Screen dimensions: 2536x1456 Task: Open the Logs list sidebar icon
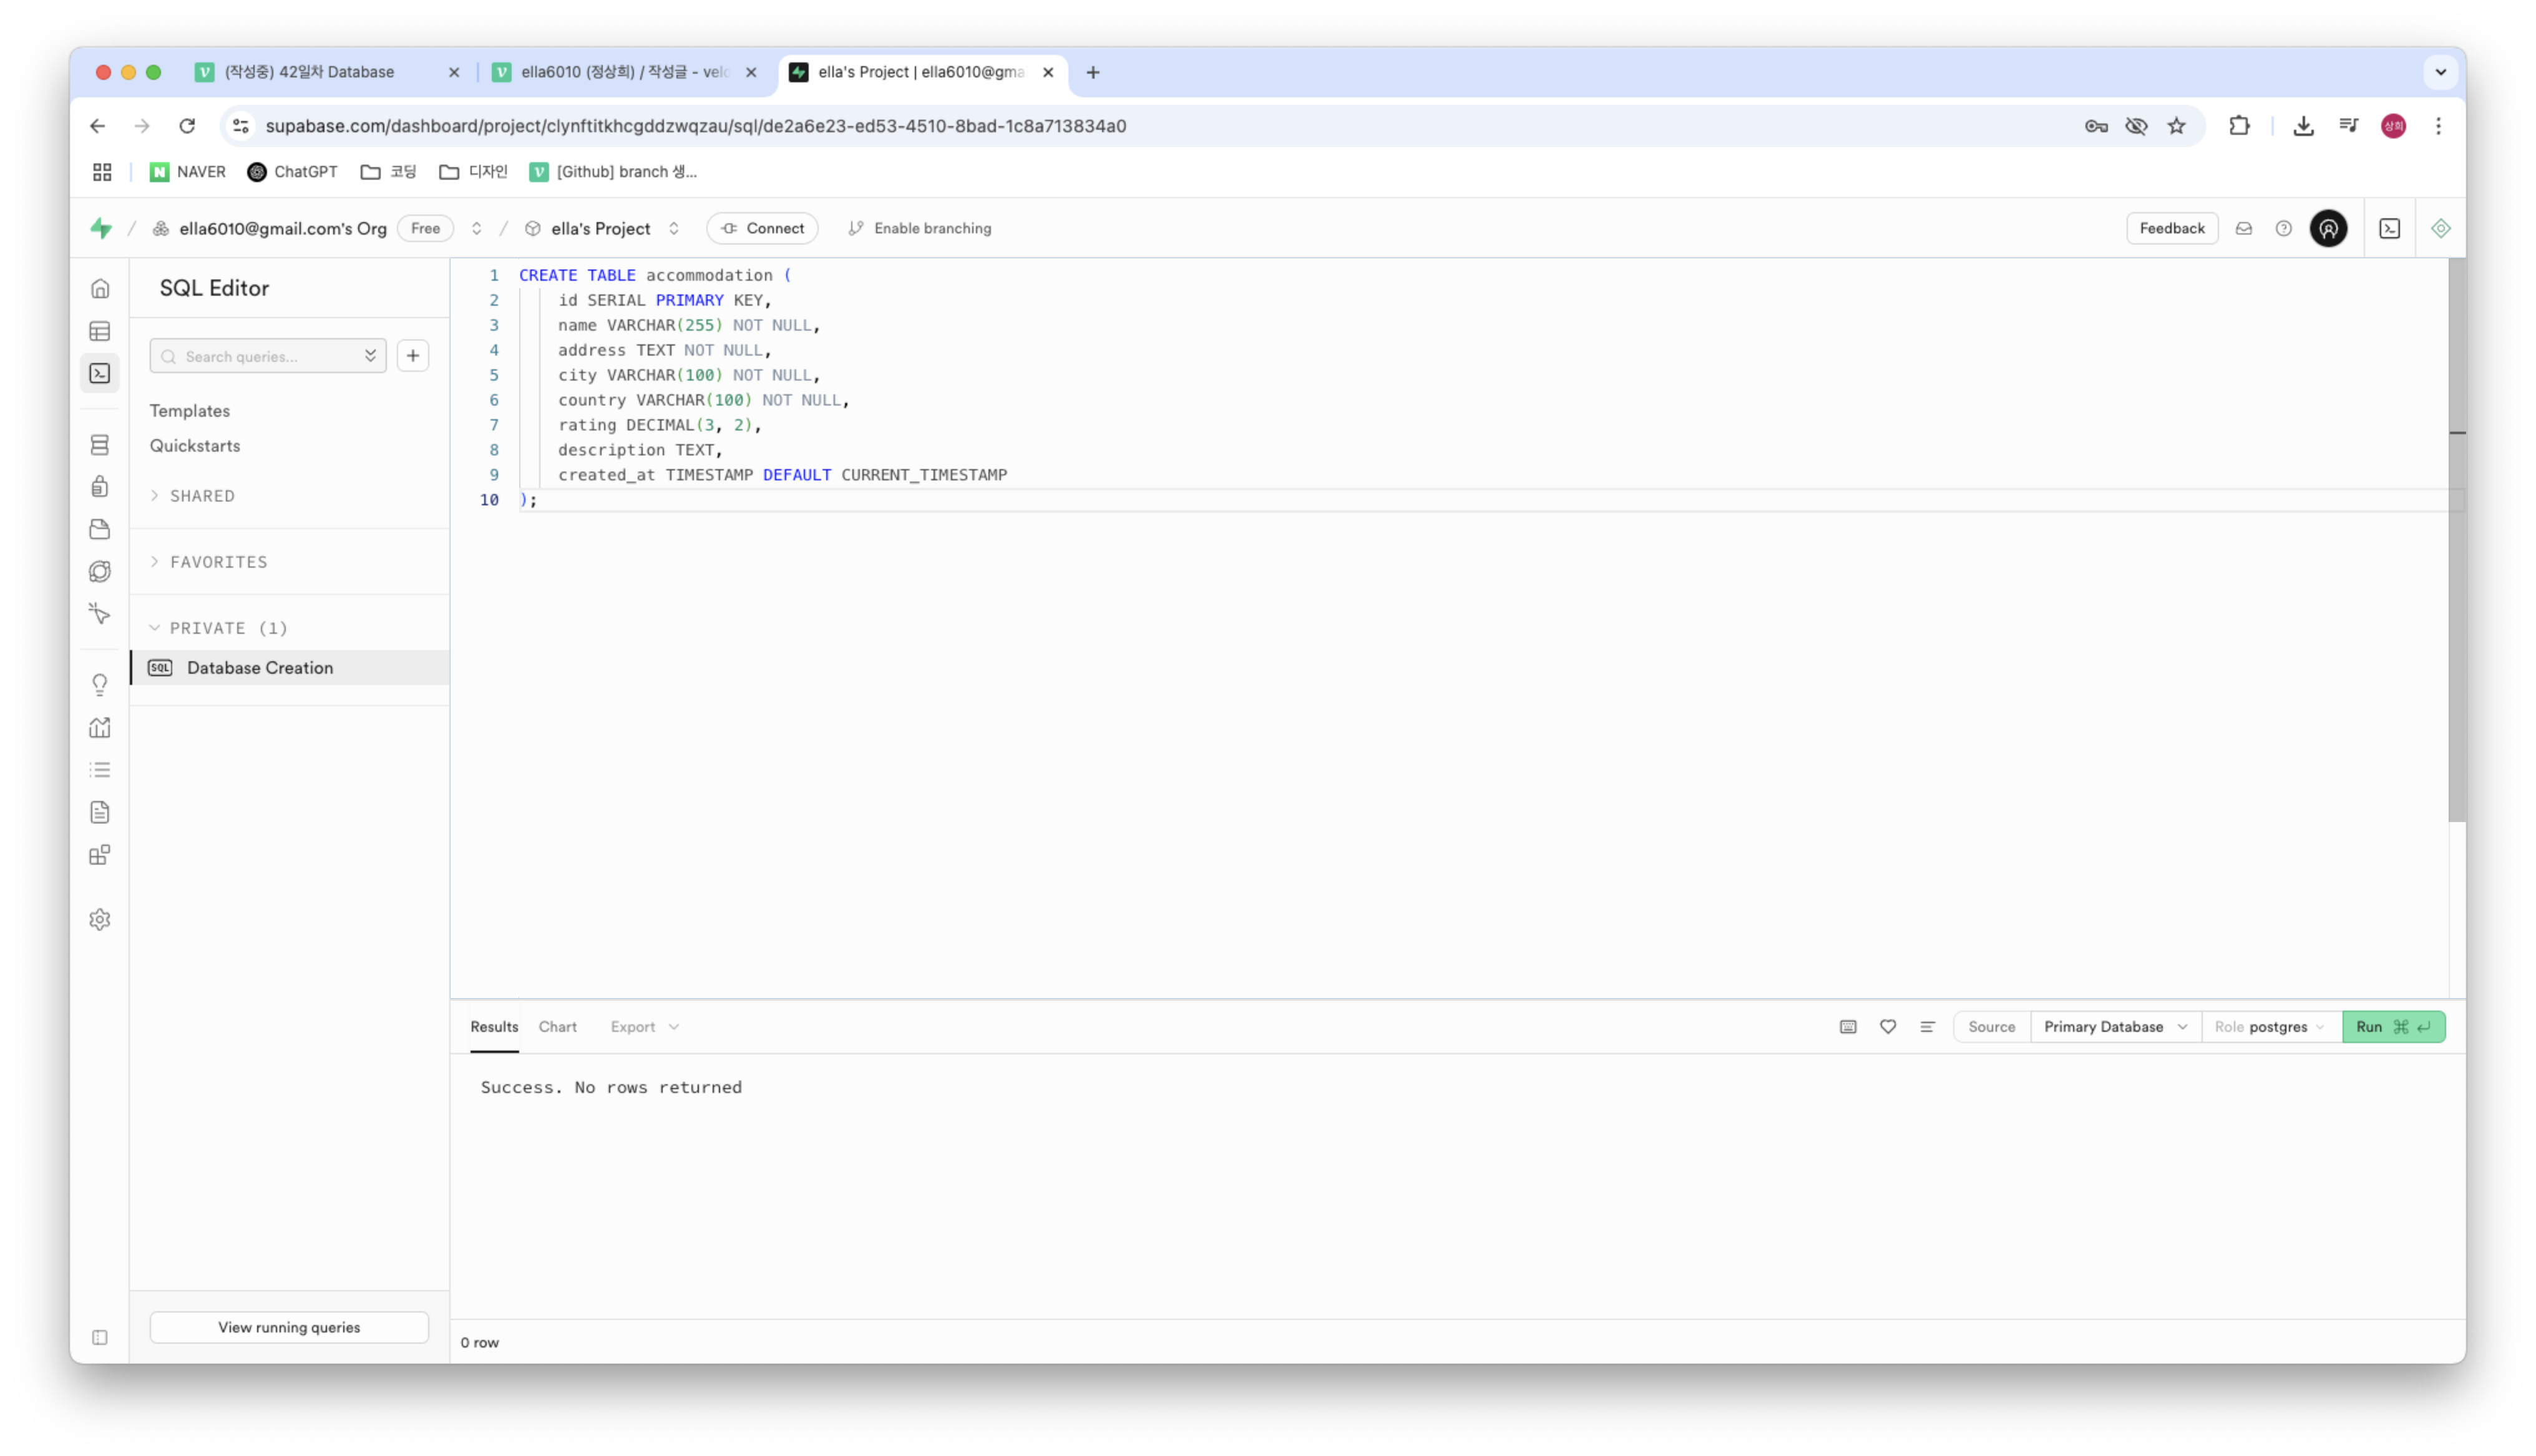pos(100,770)
